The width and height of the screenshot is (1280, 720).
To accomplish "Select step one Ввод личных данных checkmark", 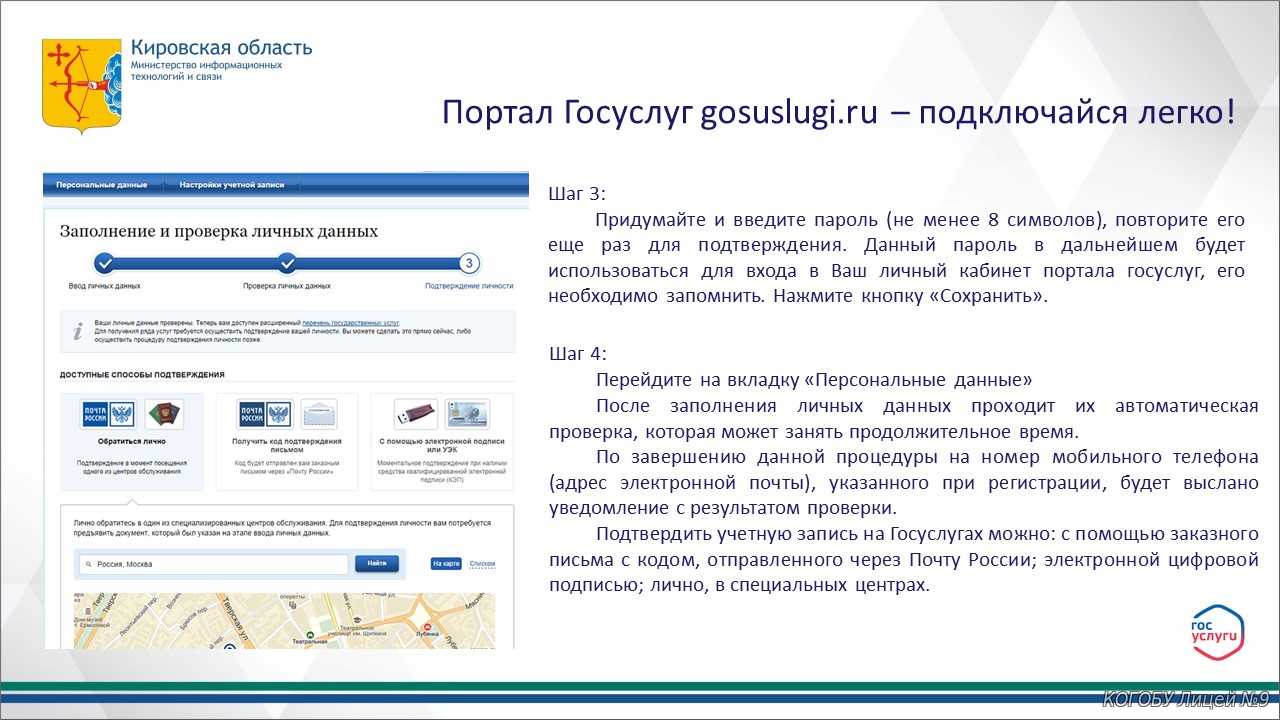I will pos(104,264).
